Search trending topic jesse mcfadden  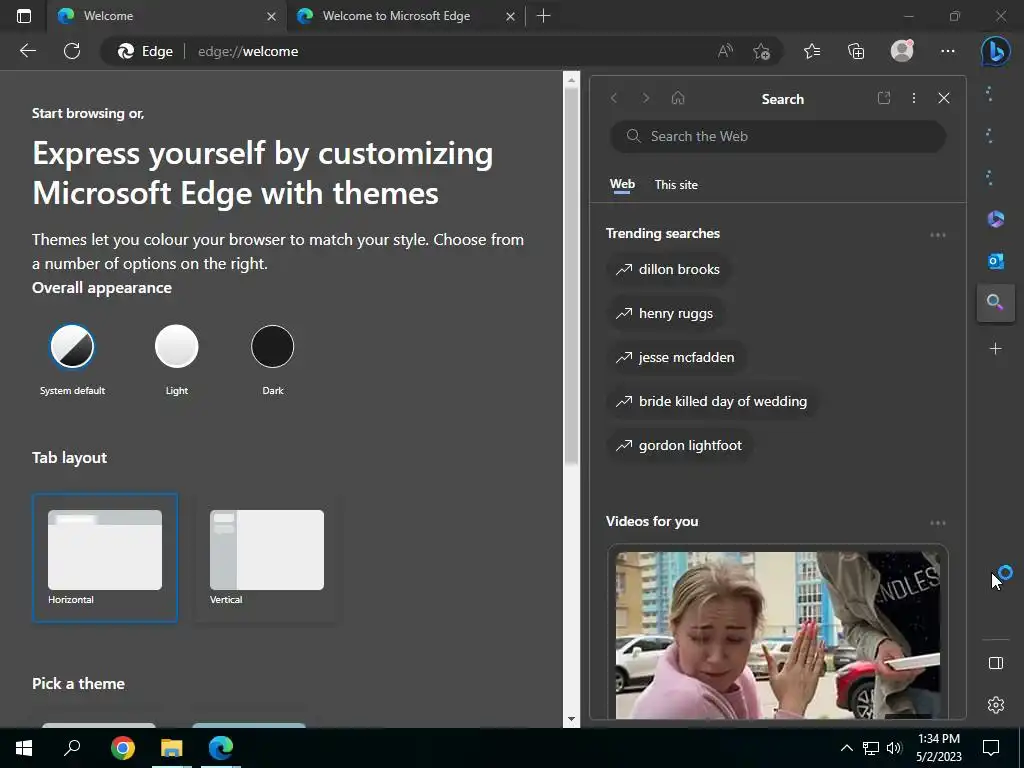tap(675, 357)
